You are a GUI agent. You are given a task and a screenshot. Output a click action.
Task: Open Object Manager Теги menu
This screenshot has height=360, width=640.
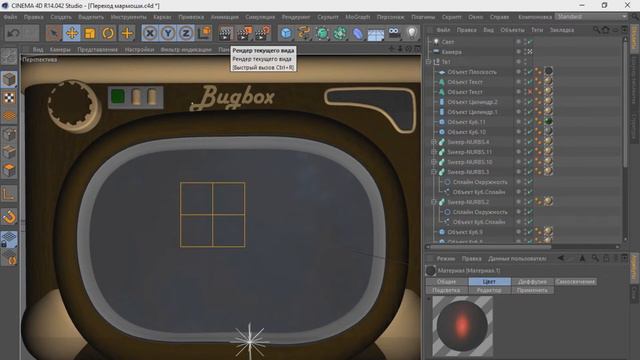537,30
